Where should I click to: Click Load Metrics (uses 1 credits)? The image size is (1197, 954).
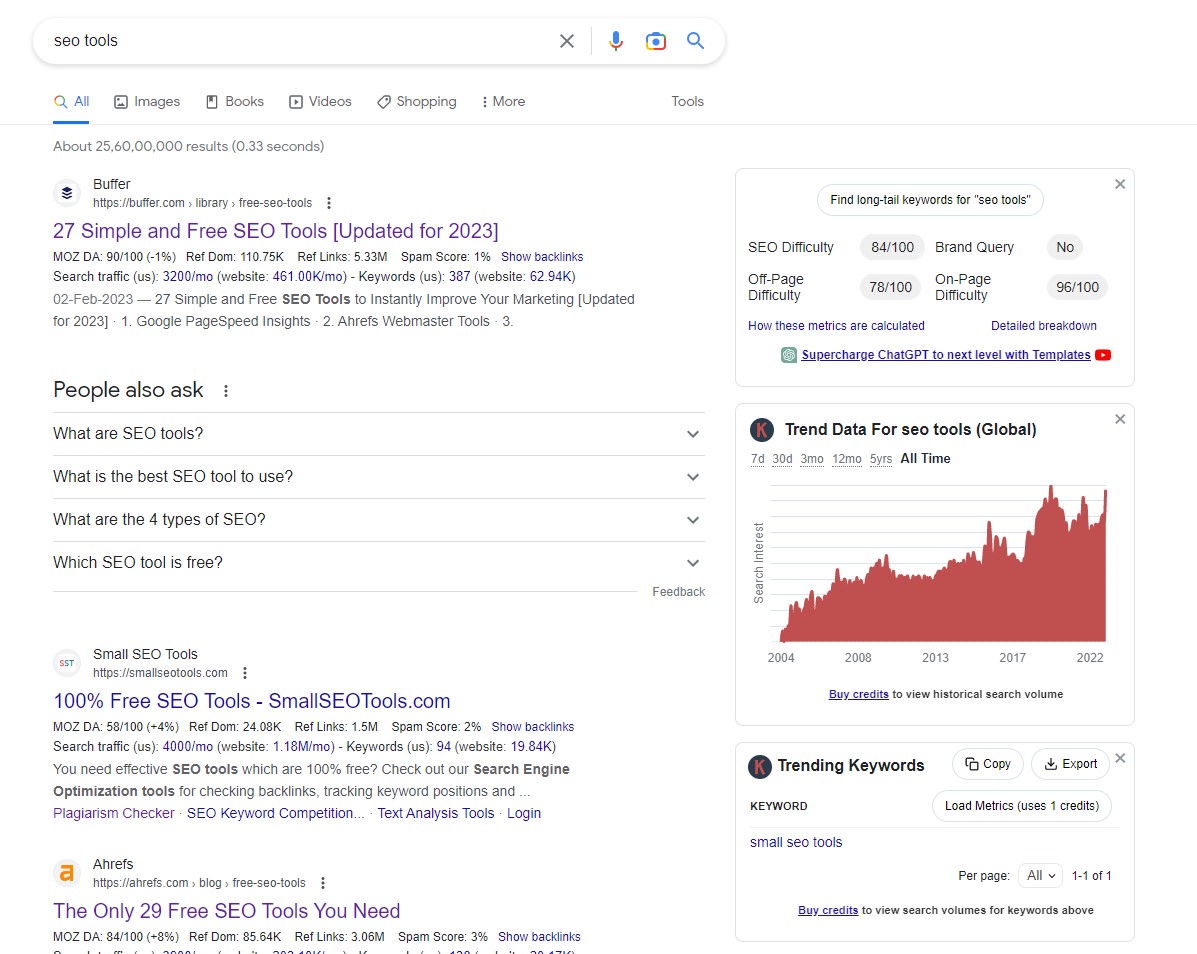[1021, 806]
